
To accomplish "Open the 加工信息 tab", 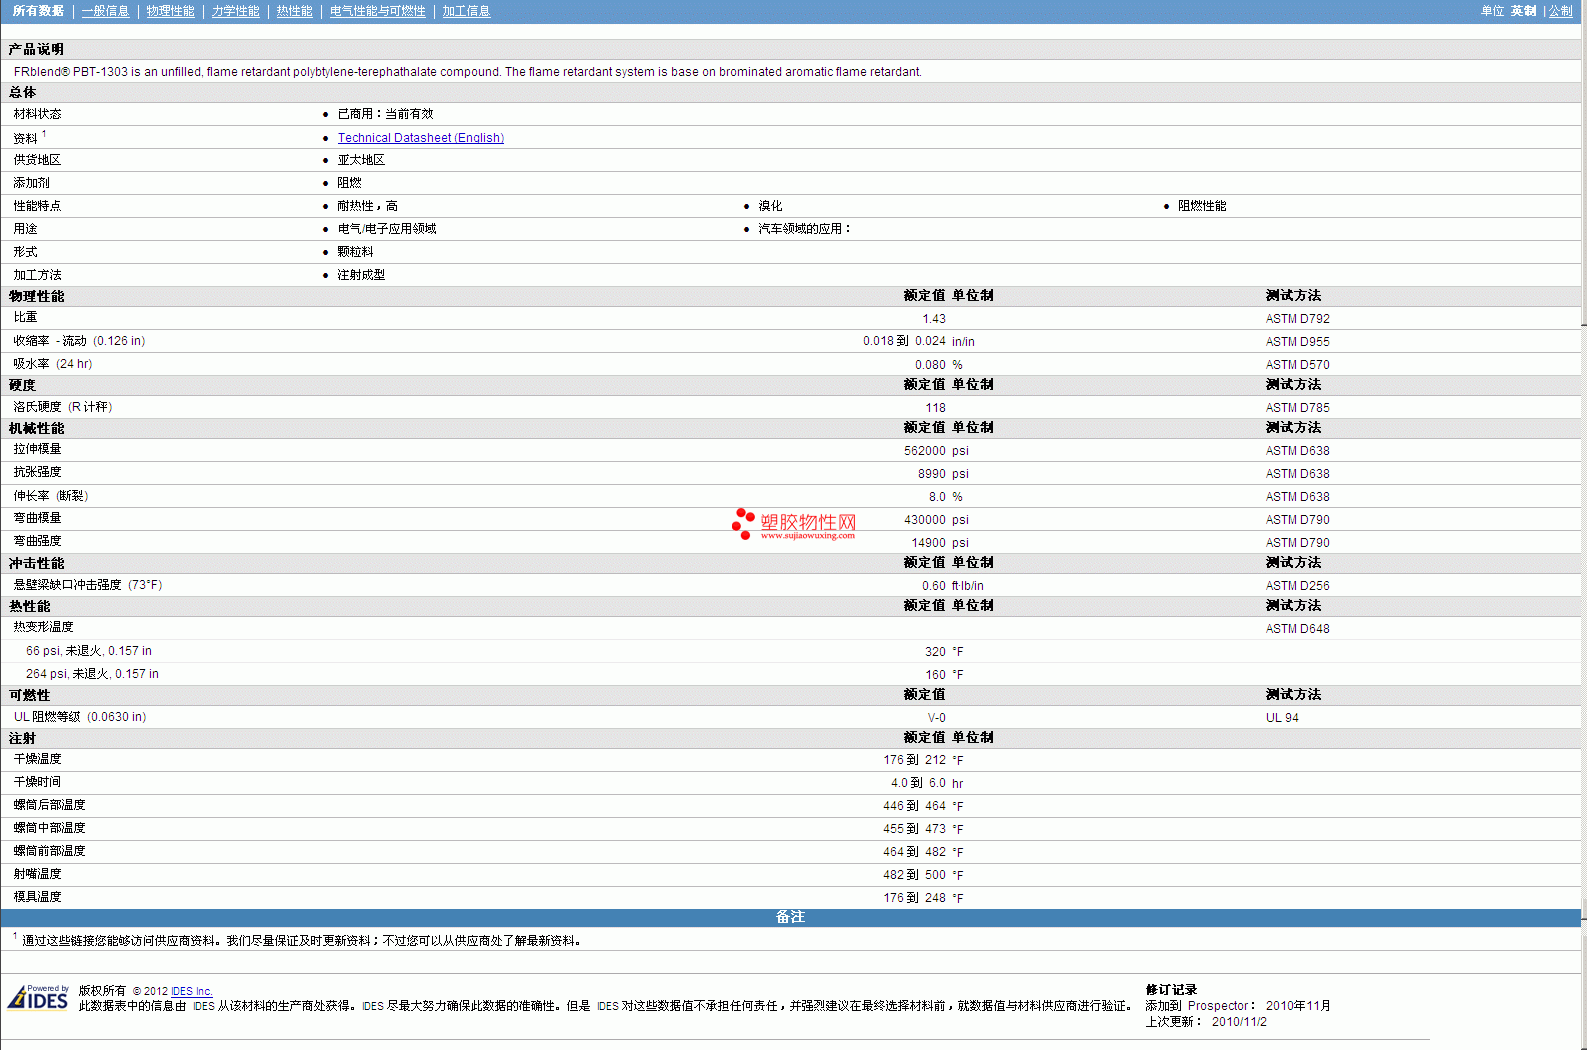I will [x=466, y=11].
